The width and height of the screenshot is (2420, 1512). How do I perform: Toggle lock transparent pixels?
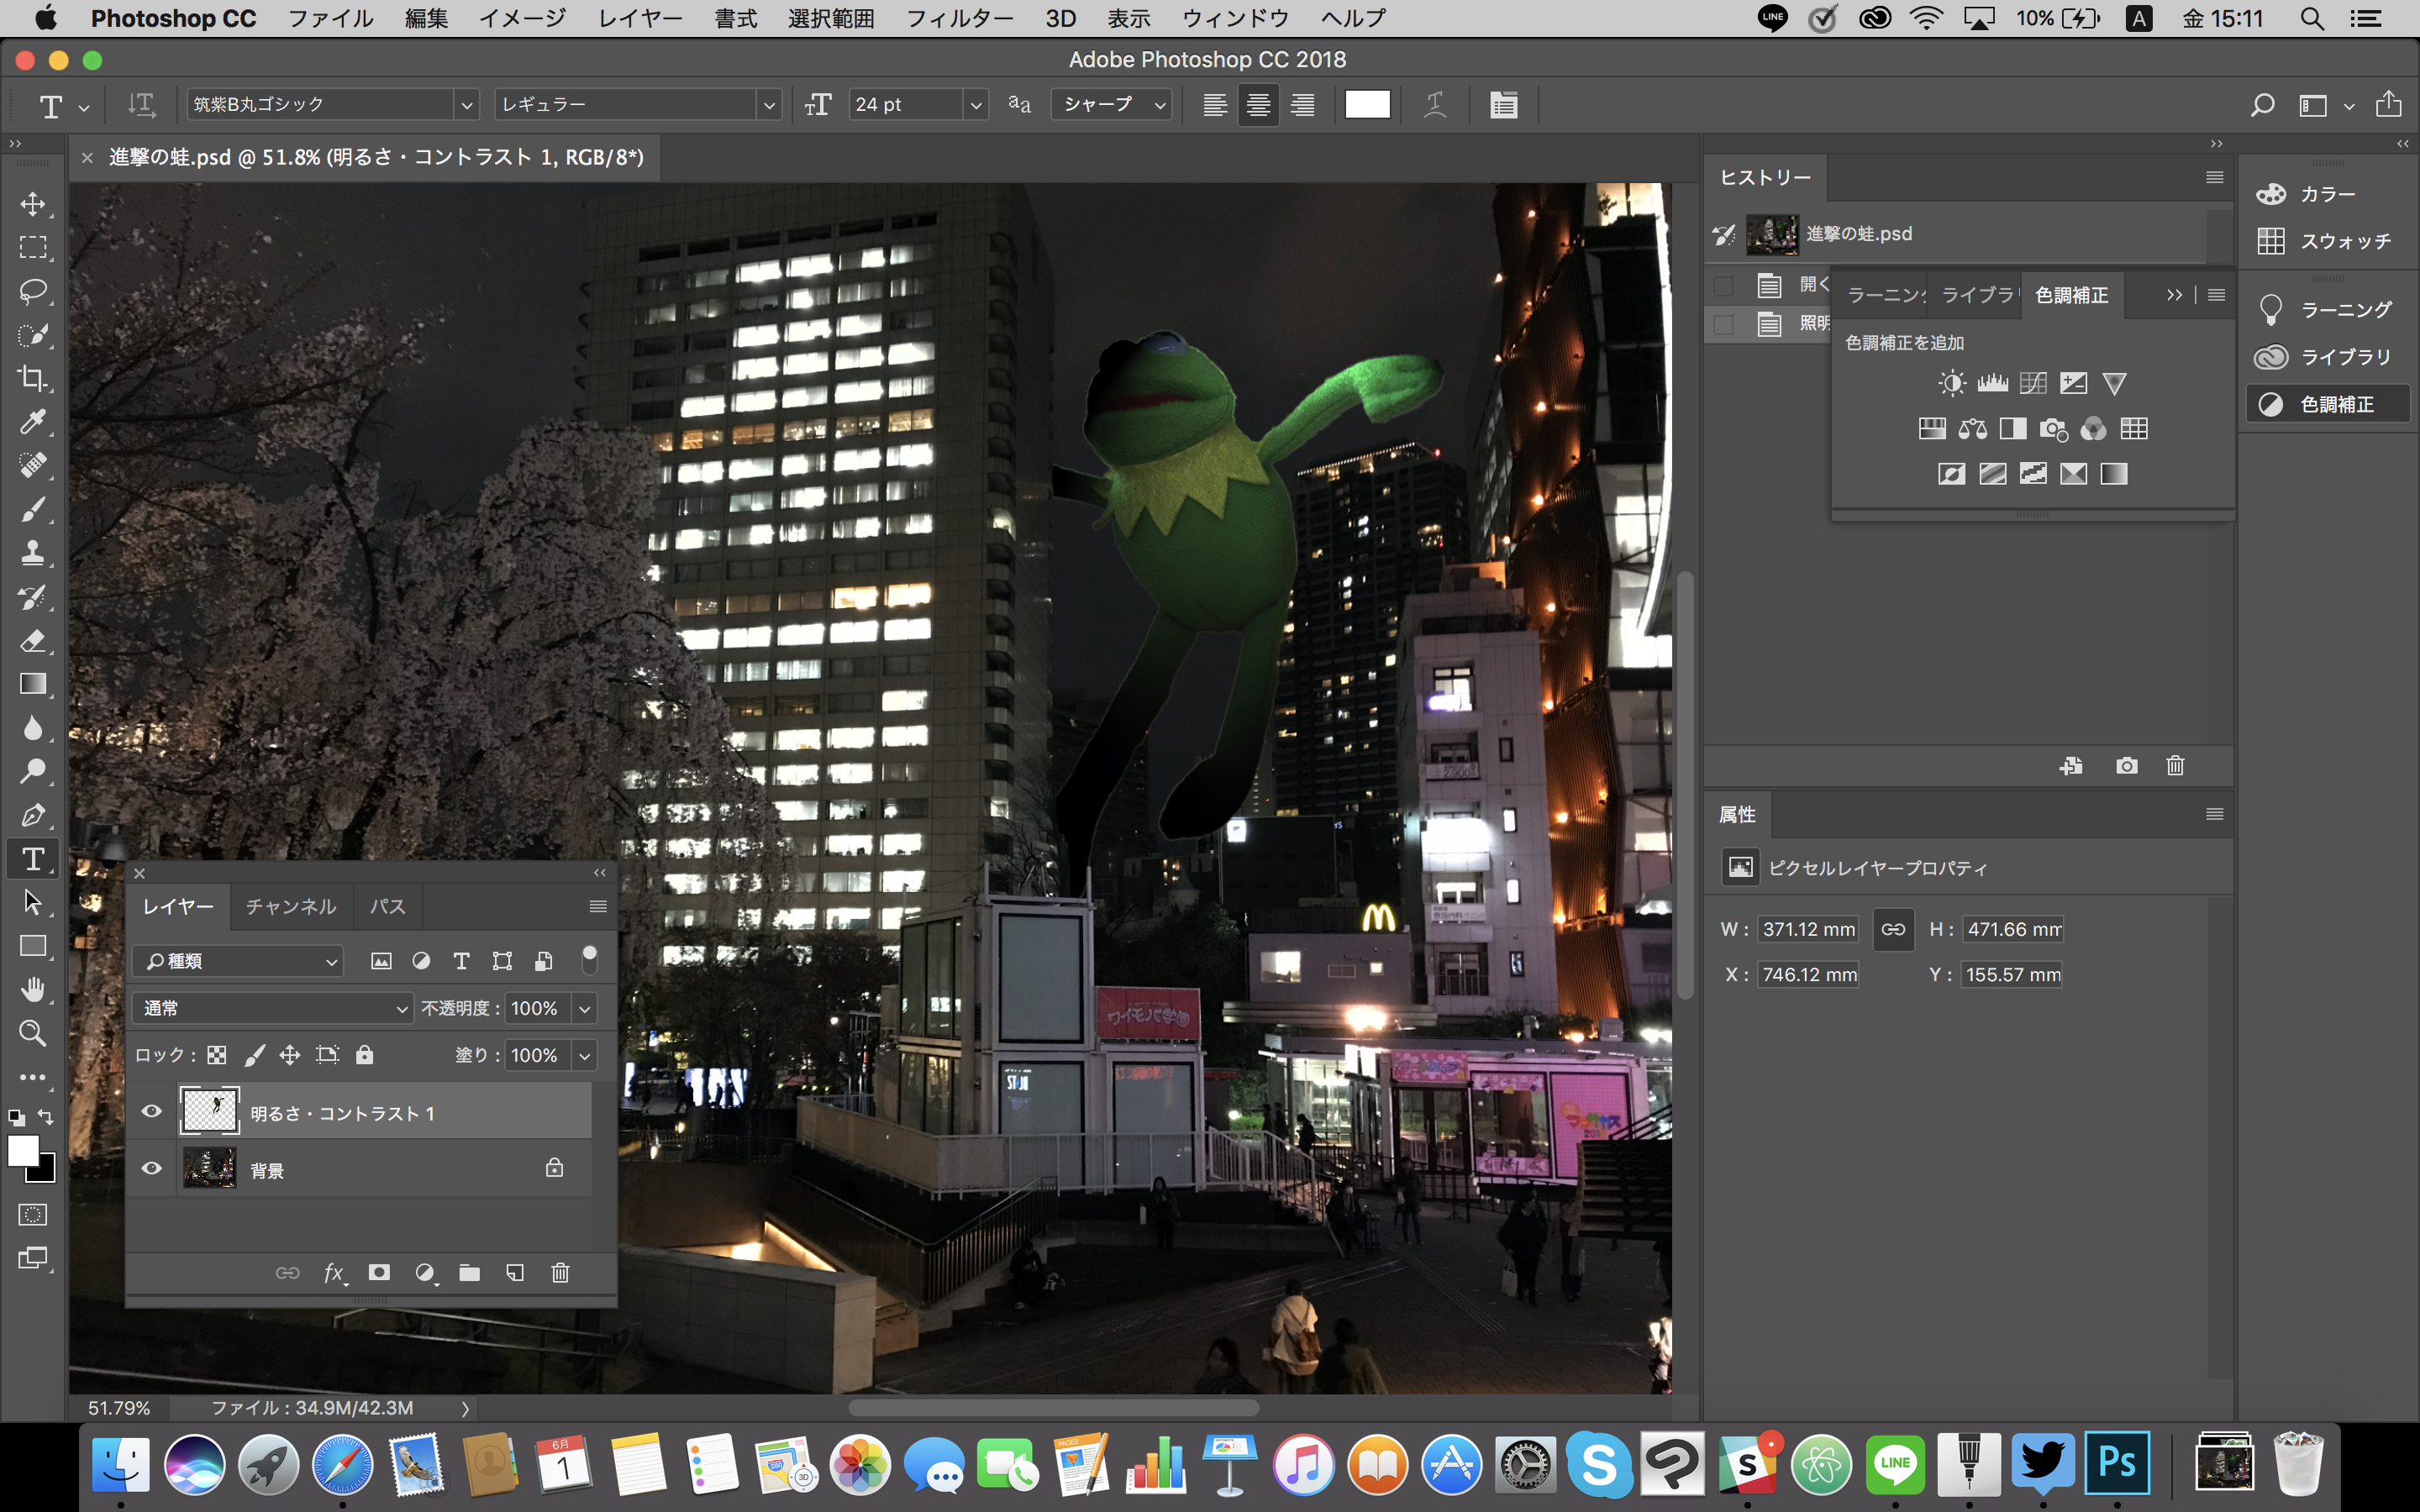coord(217,1055)
